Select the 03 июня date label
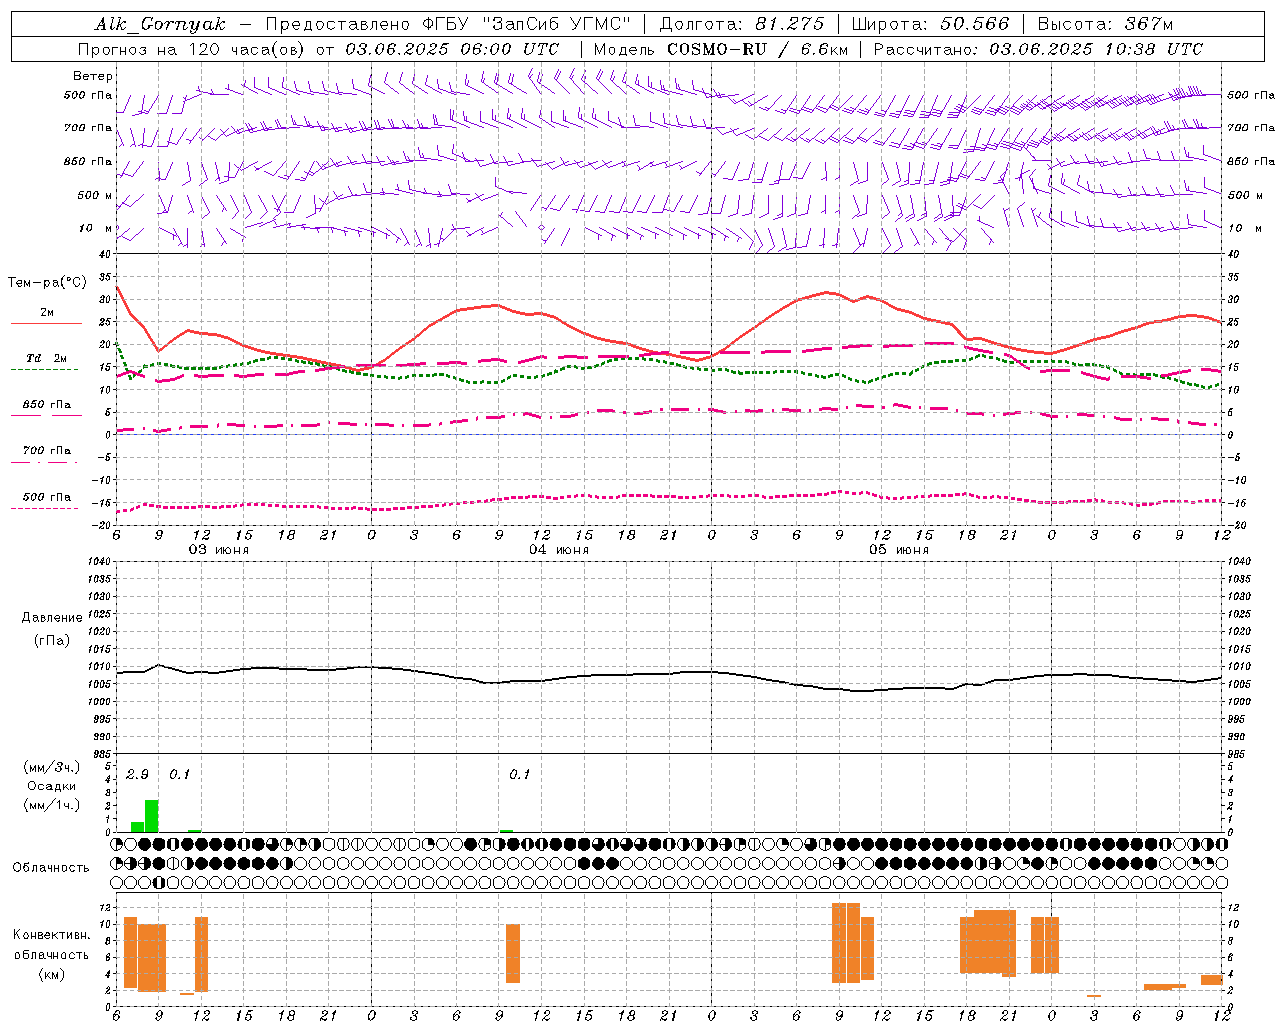 click(219, 550)
